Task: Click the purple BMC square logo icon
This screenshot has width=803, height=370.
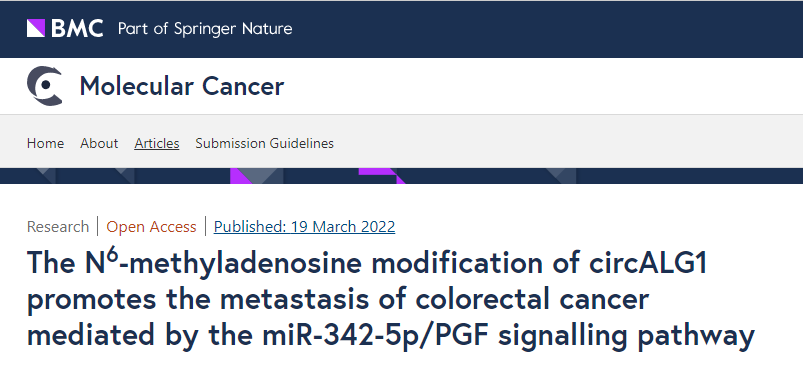Action: tap(36, 28)
